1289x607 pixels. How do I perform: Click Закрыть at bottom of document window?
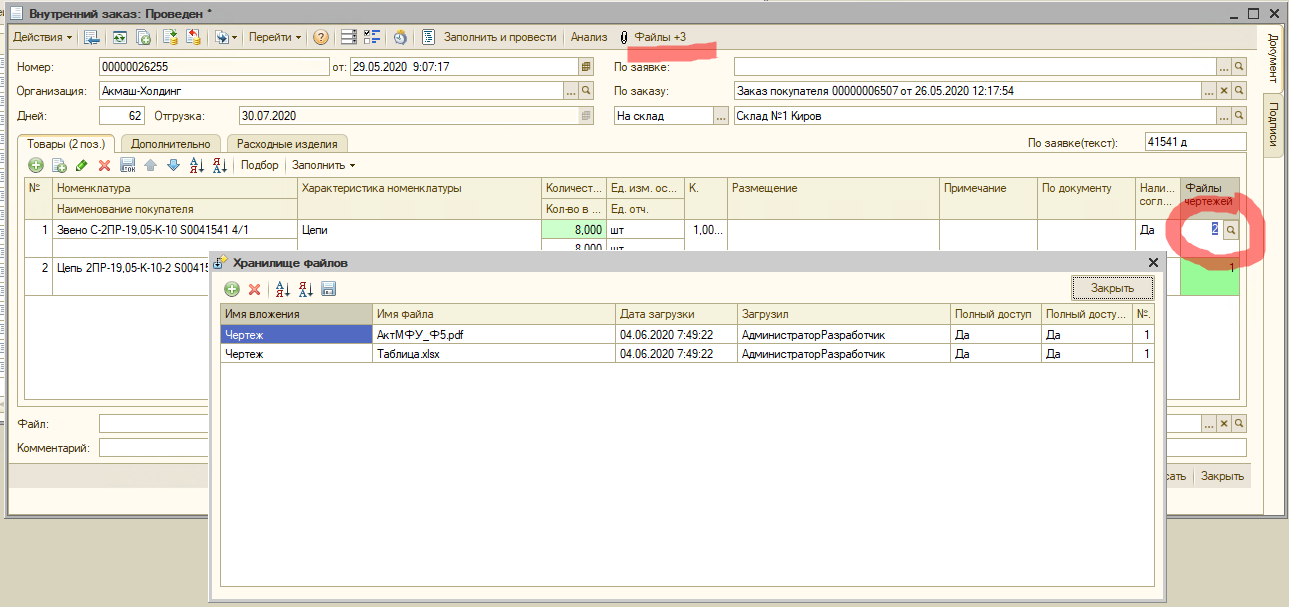point(1222,476)
